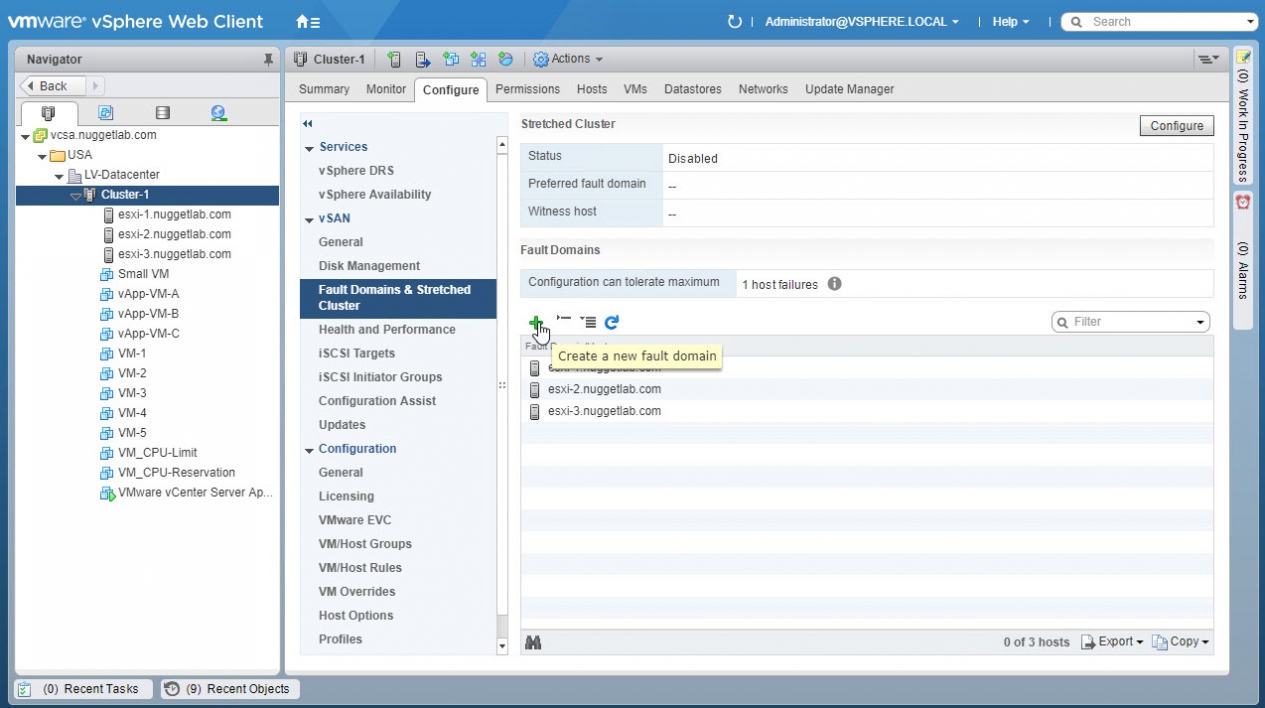The image size is (1265, 708).
Task: Click the binoculars find icon
Action: tap(533, 642)
